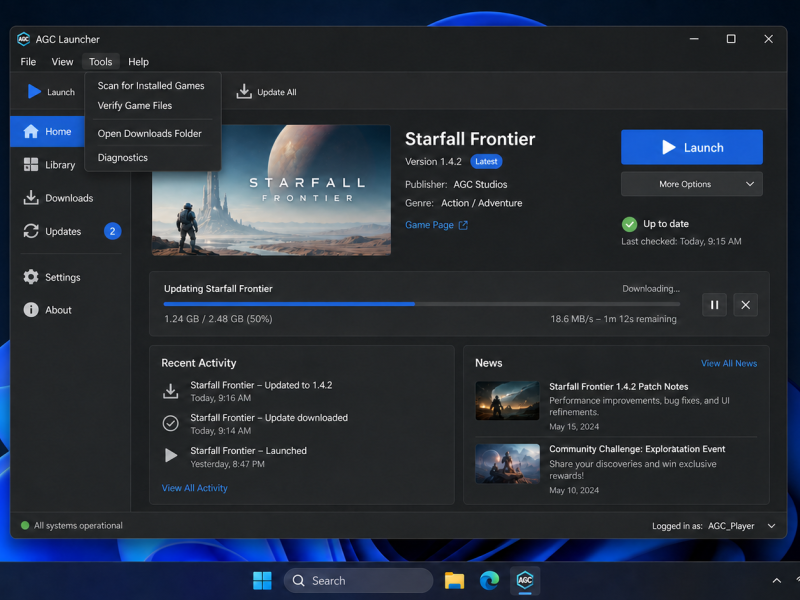The image size is (800, 600).
Task: Click AGC Launcher taskbar icon
Action: (524, 581)
